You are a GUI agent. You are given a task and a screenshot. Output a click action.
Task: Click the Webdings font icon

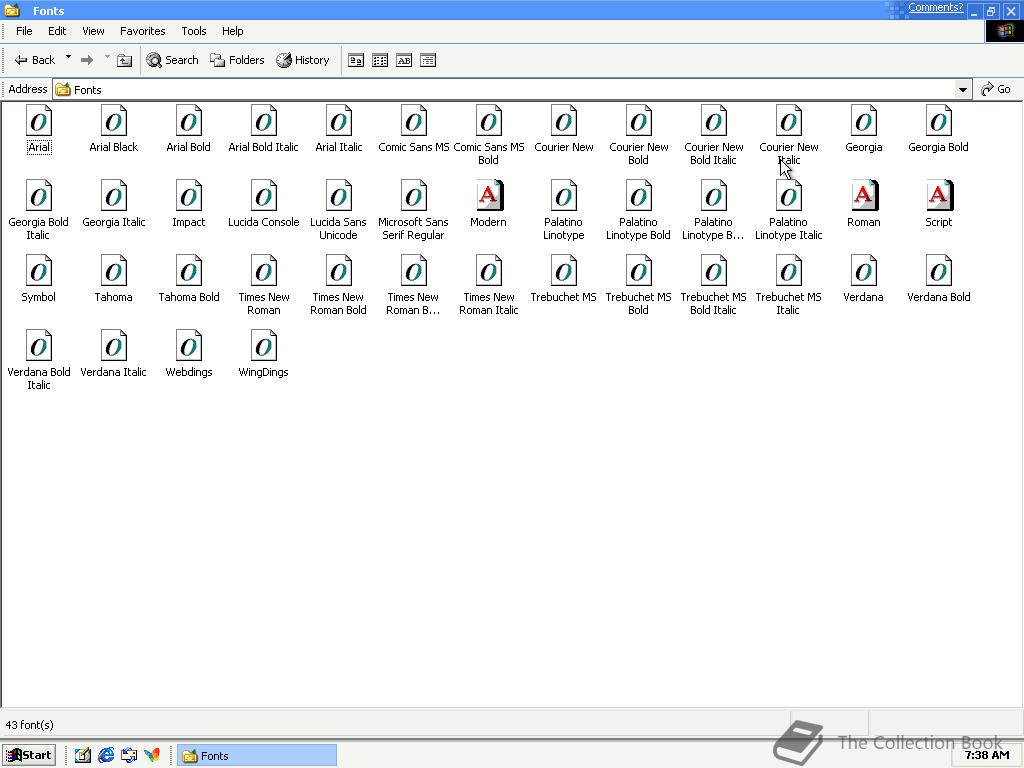point(189,346)
